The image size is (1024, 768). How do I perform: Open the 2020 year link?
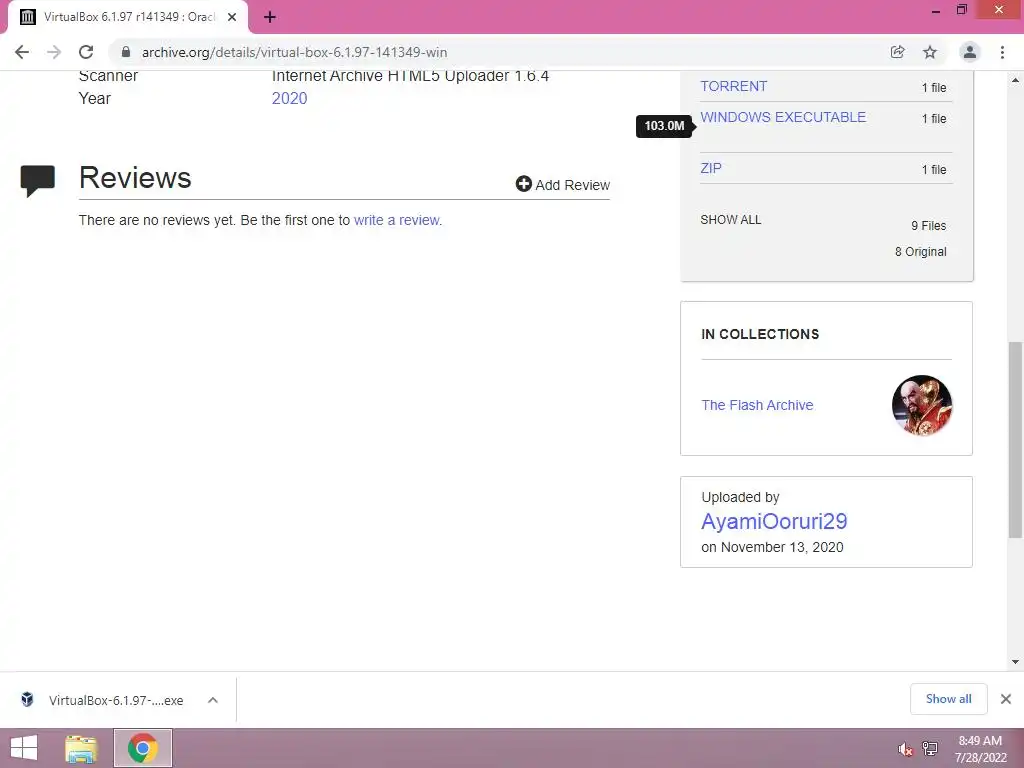coord(289,99)
